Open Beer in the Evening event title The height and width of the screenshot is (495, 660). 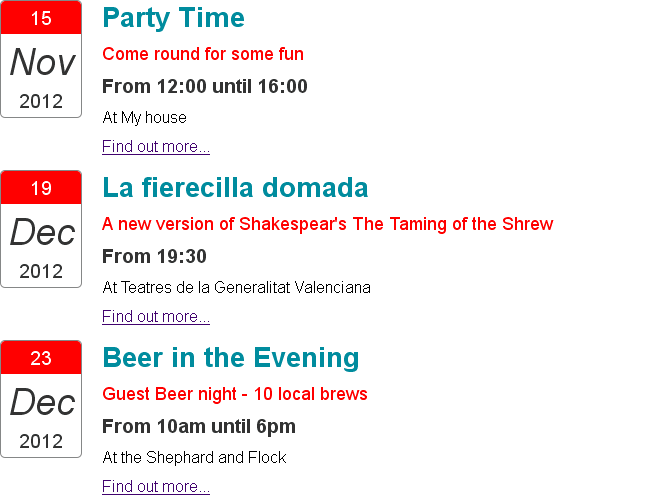pyautogui.click(x=231, y=358)
